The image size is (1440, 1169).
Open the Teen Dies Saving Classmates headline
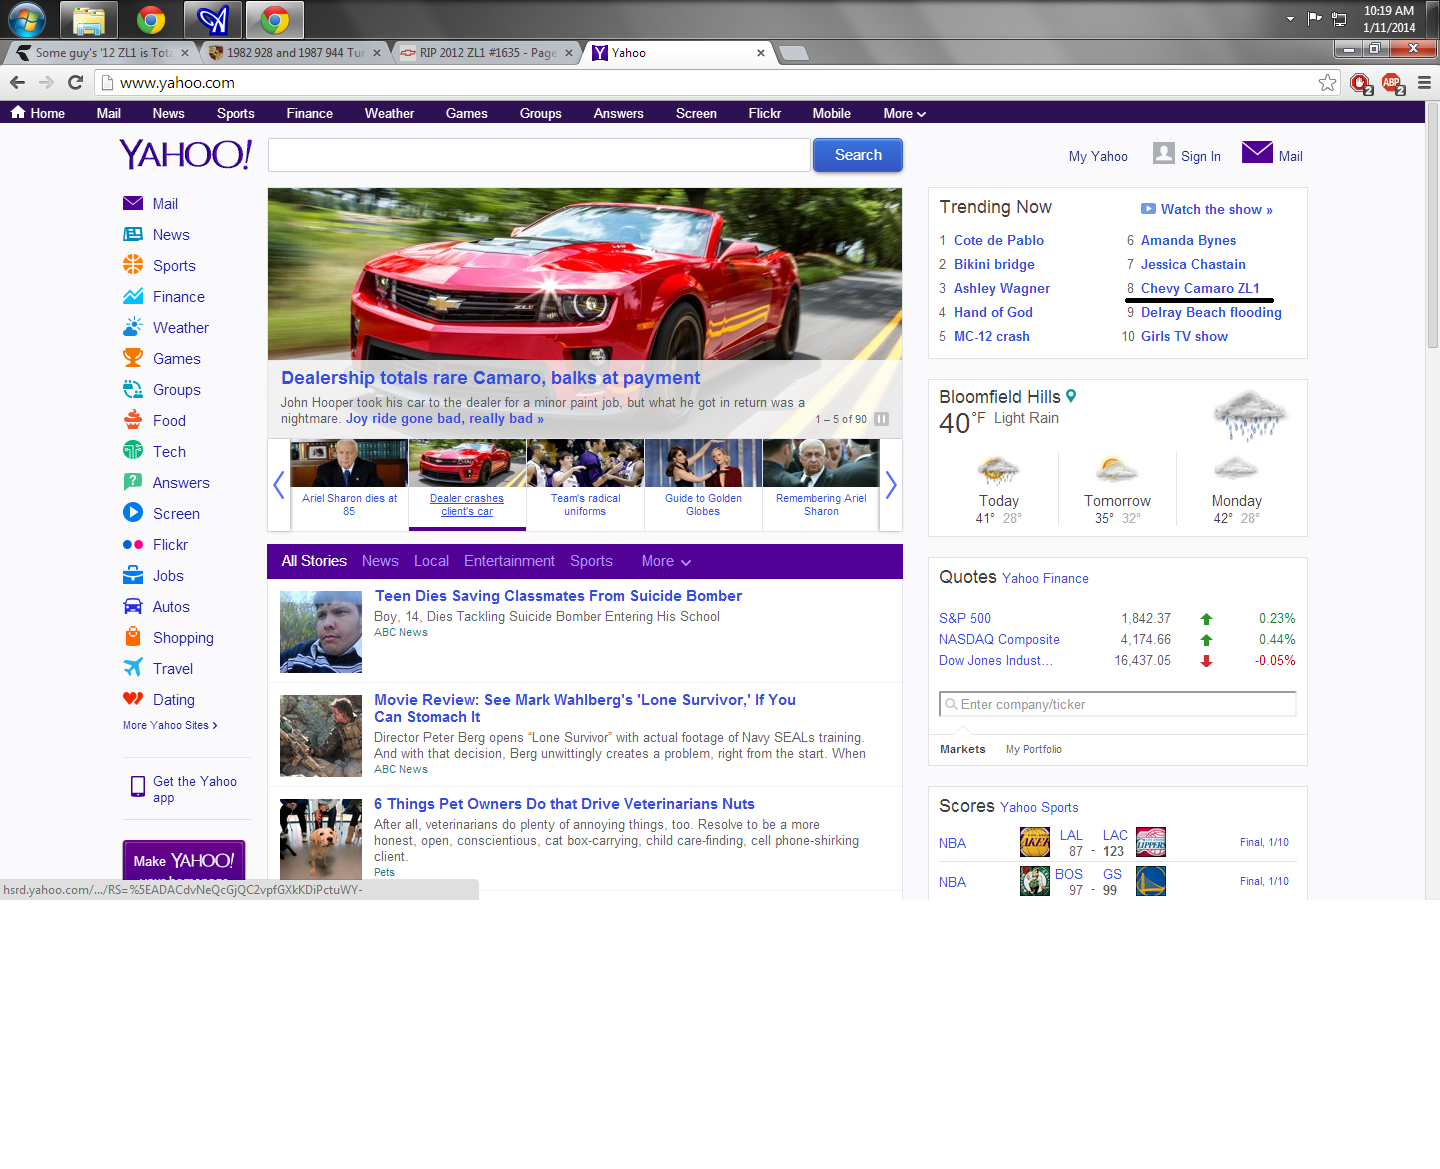558,596
